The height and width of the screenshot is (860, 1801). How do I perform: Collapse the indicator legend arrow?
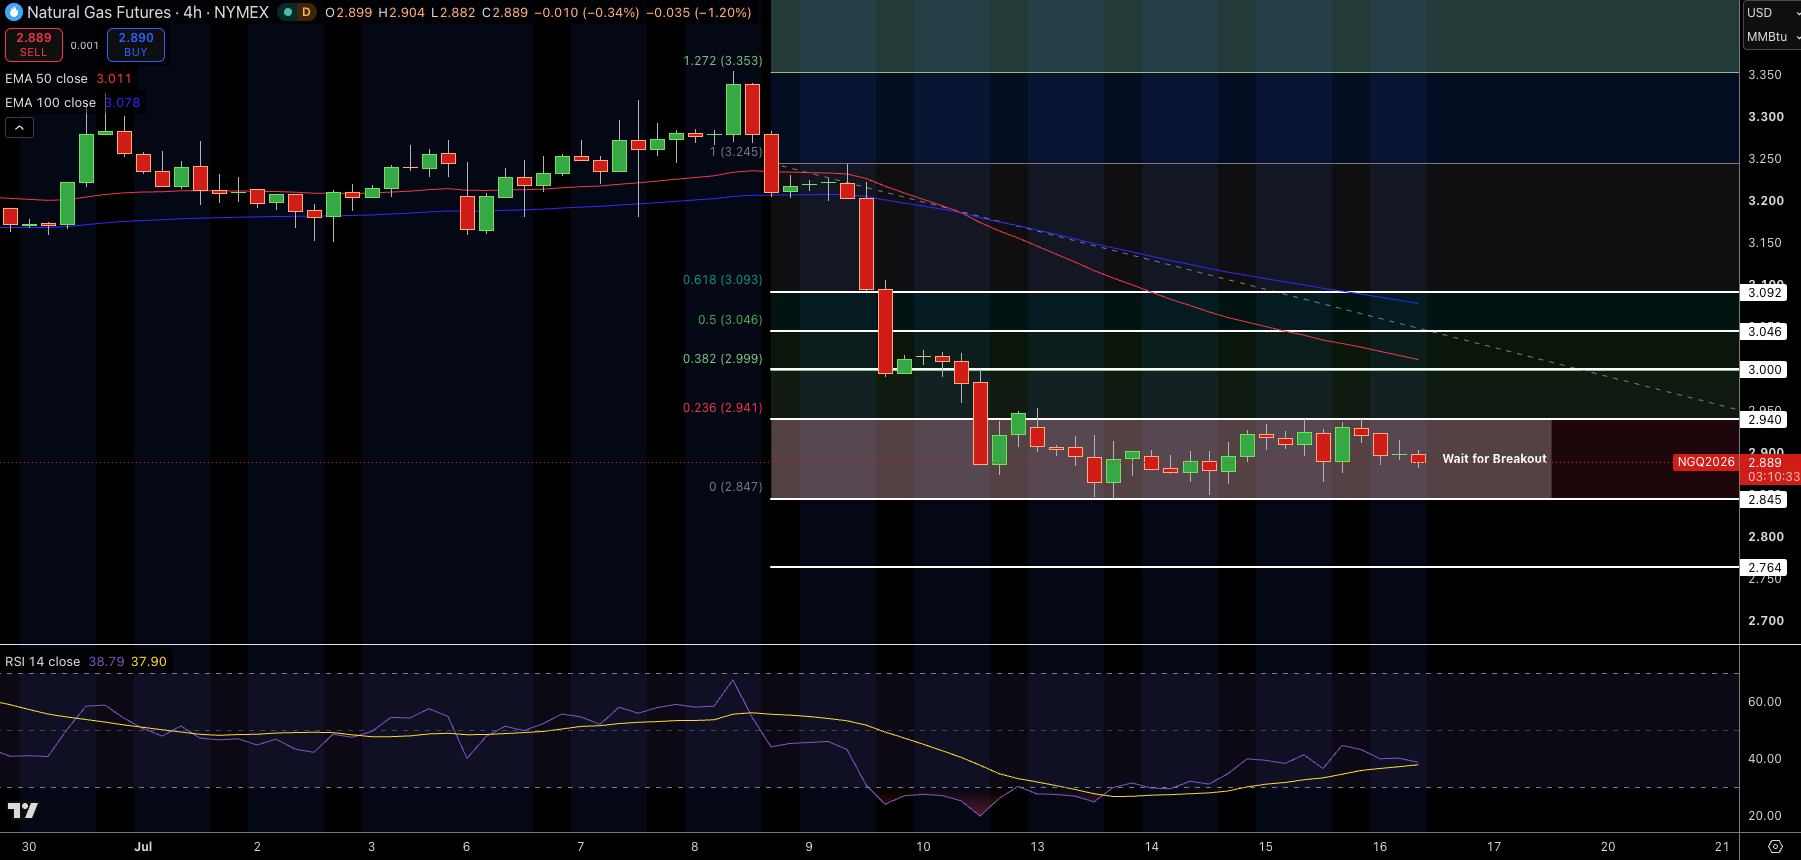[20, 127]
